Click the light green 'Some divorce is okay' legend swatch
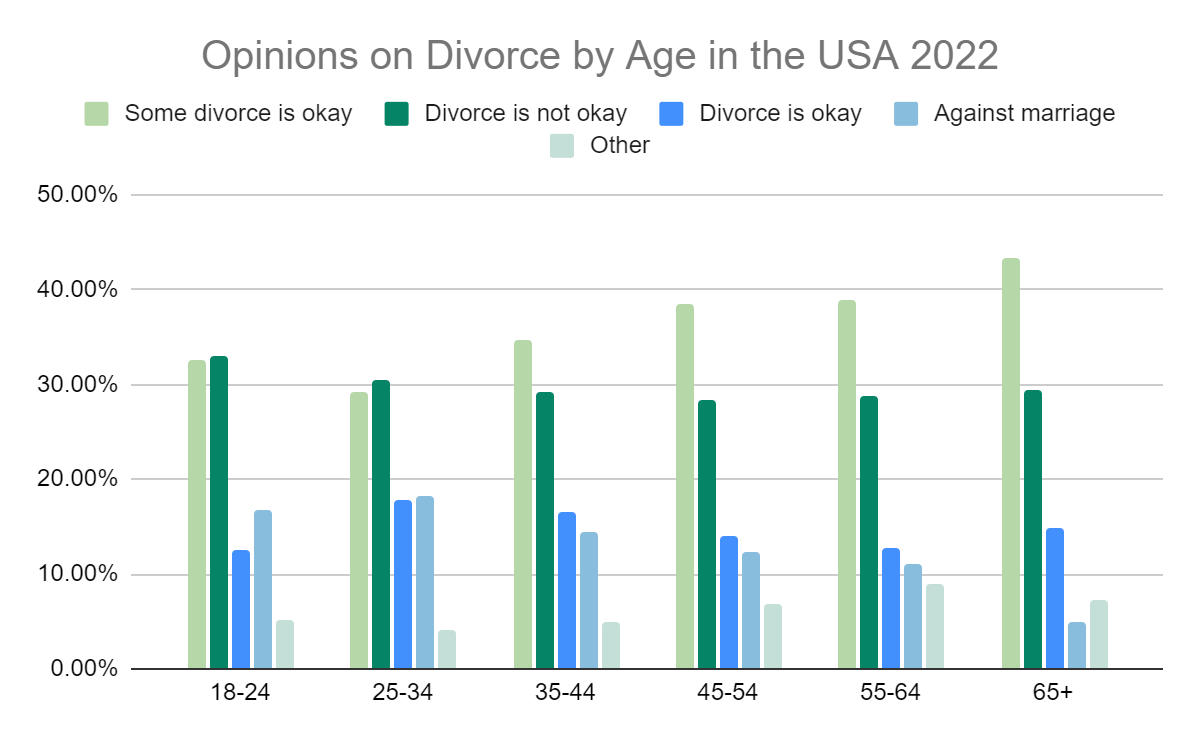This screenshot has height=742, width=1200. pyautogui.click(x=97, y=113)
